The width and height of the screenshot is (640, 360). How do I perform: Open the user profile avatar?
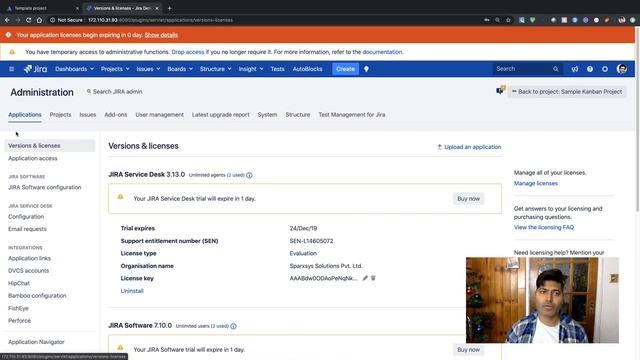click(x=622, y=69)
